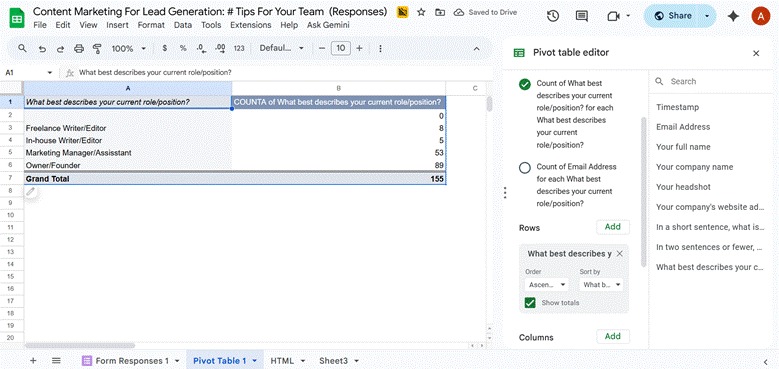Select the Timestamp field in the list

677,107
